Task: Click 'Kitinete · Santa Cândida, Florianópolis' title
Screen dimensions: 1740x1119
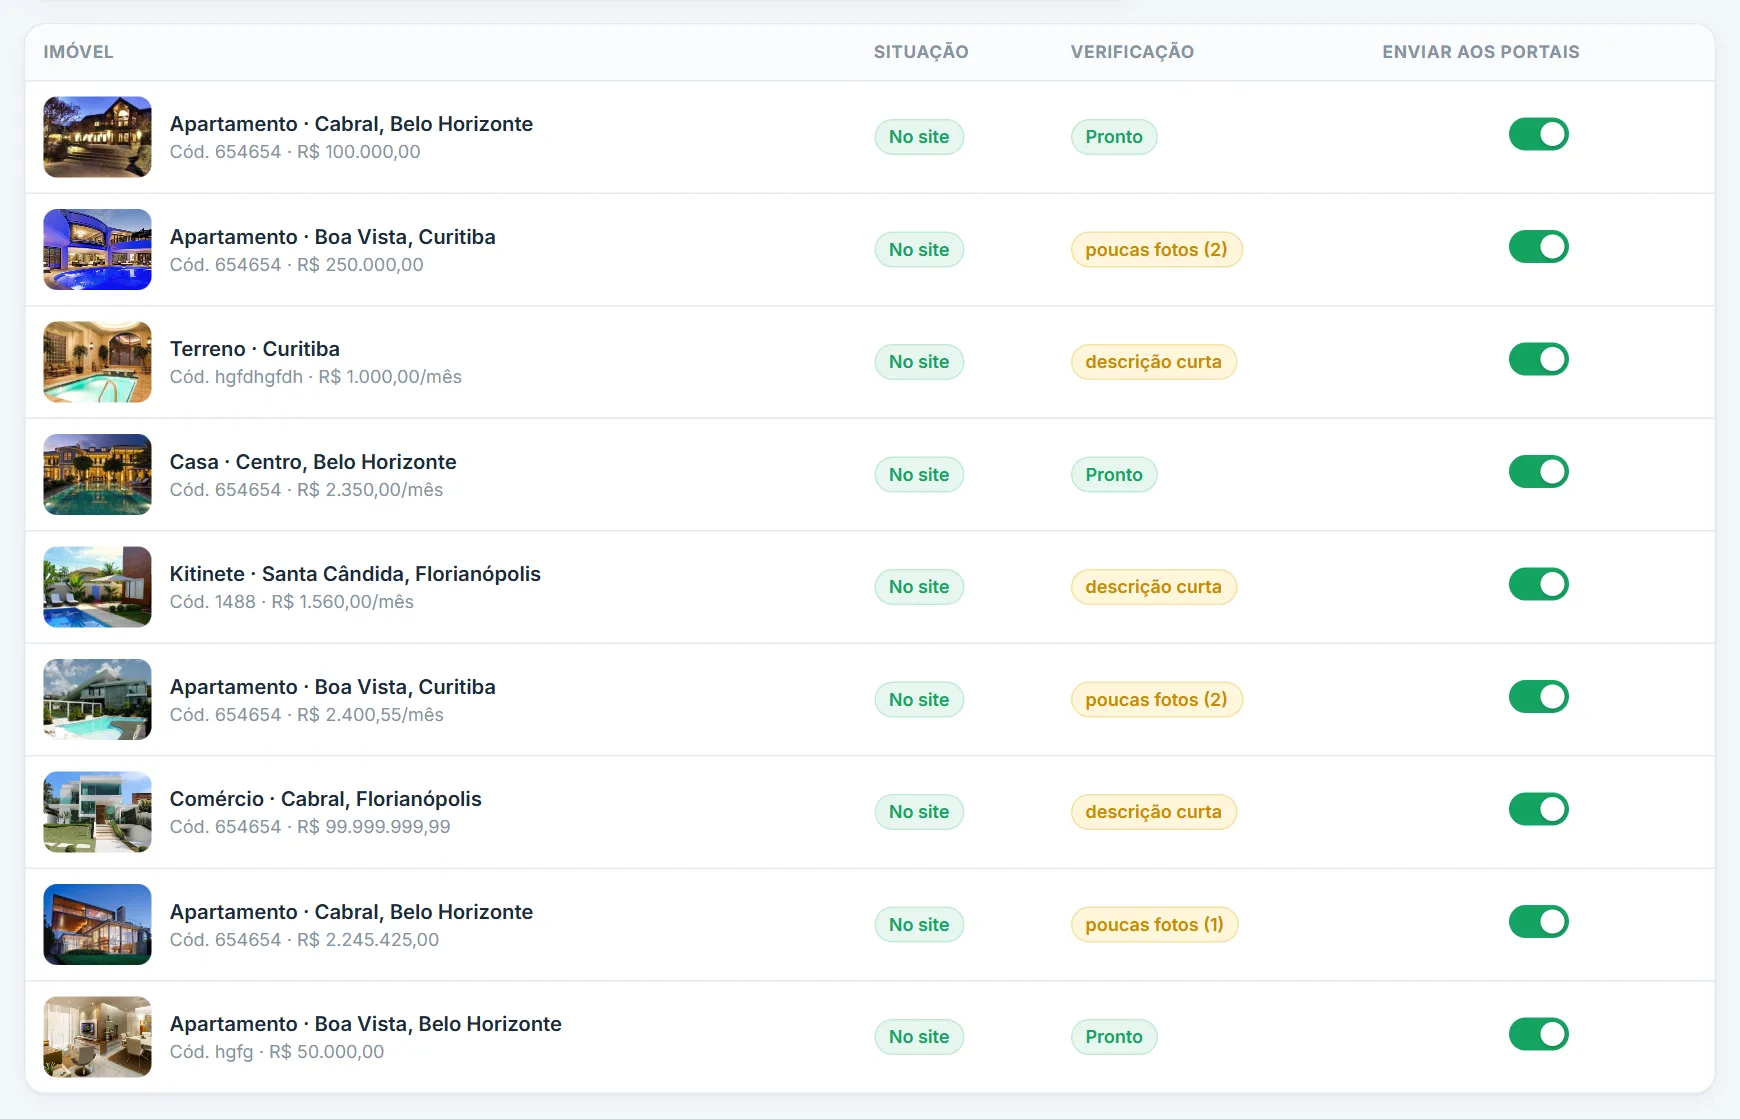Action: point(355,574)
